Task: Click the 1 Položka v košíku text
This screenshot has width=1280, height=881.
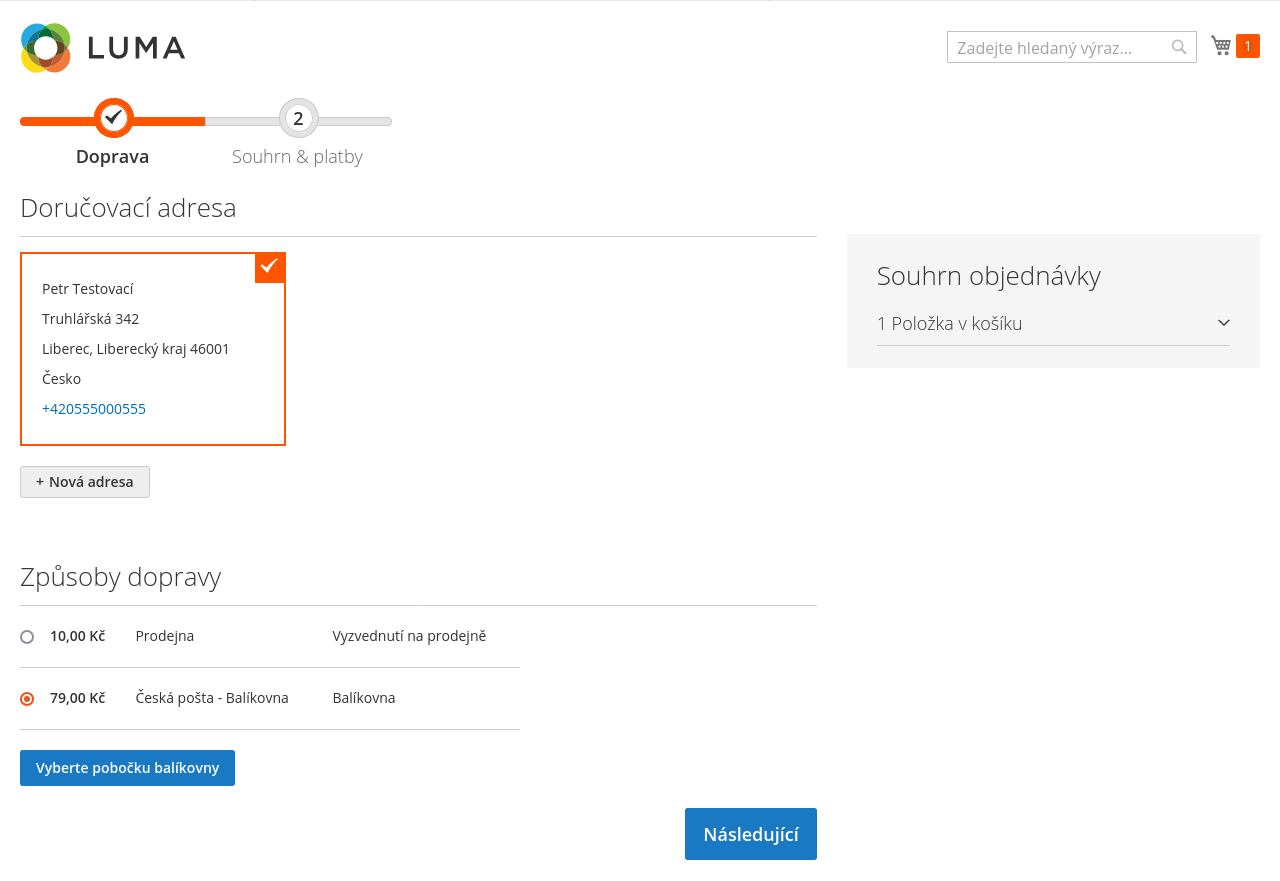Action: (x=949, y=324)
